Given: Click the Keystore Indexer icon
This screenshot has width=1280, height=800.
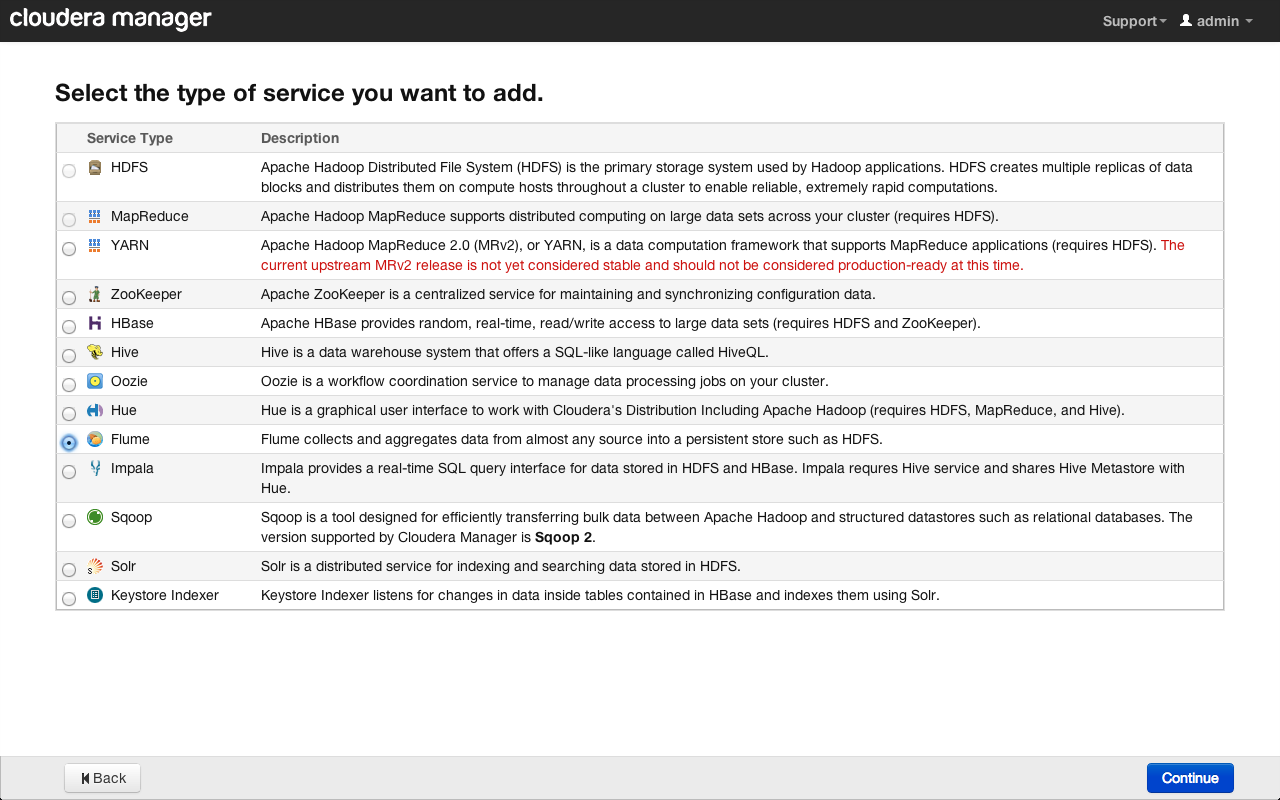Looking at the screenshot, I should click(95, 595).
